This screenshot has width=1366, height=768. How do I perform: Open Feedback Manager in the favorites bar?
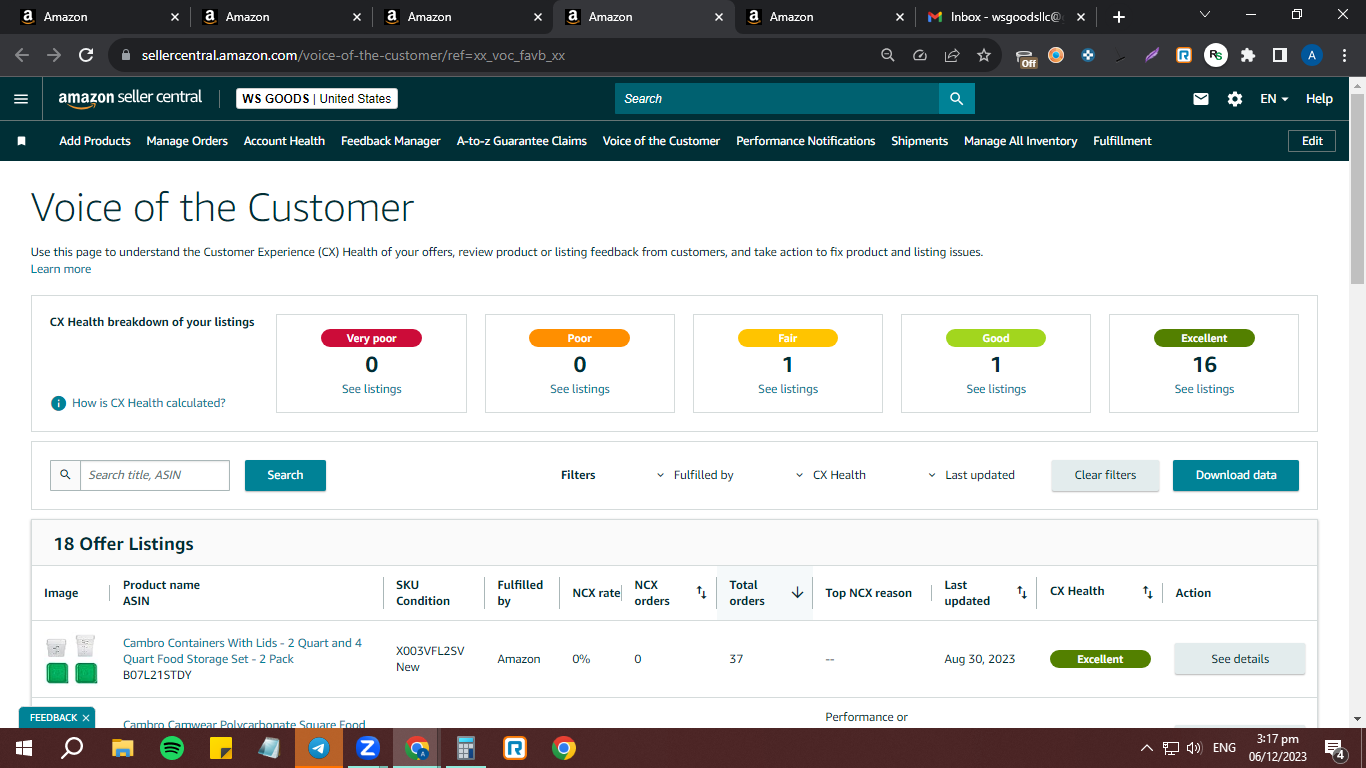(x=391, y=141)
